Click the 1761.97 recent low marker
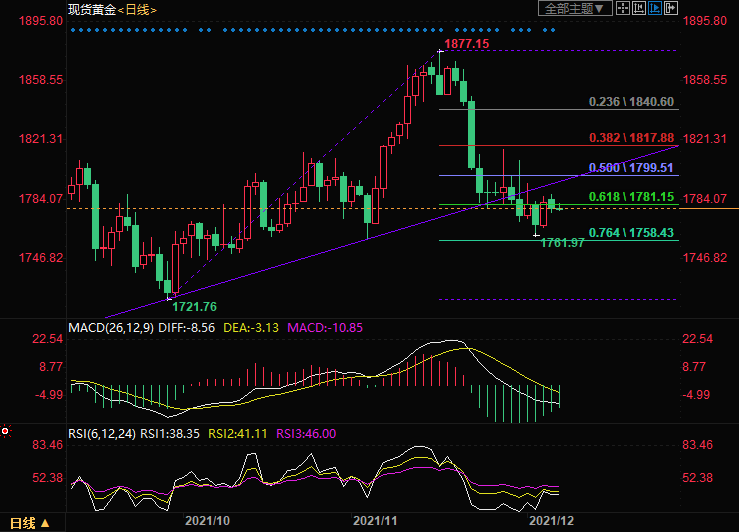This screenshot has width=739, height=532. click(x=562, y=243)
